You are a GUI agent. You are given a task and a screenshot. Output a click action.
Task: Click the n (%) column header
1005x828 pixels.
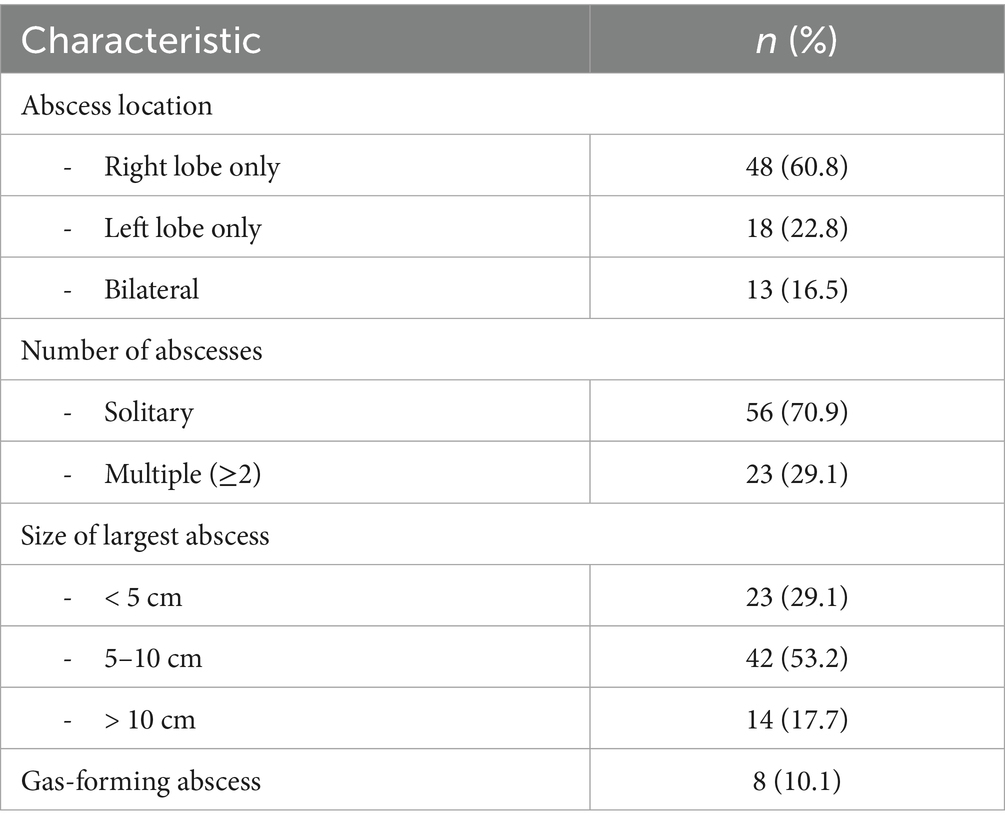(797, 41)
